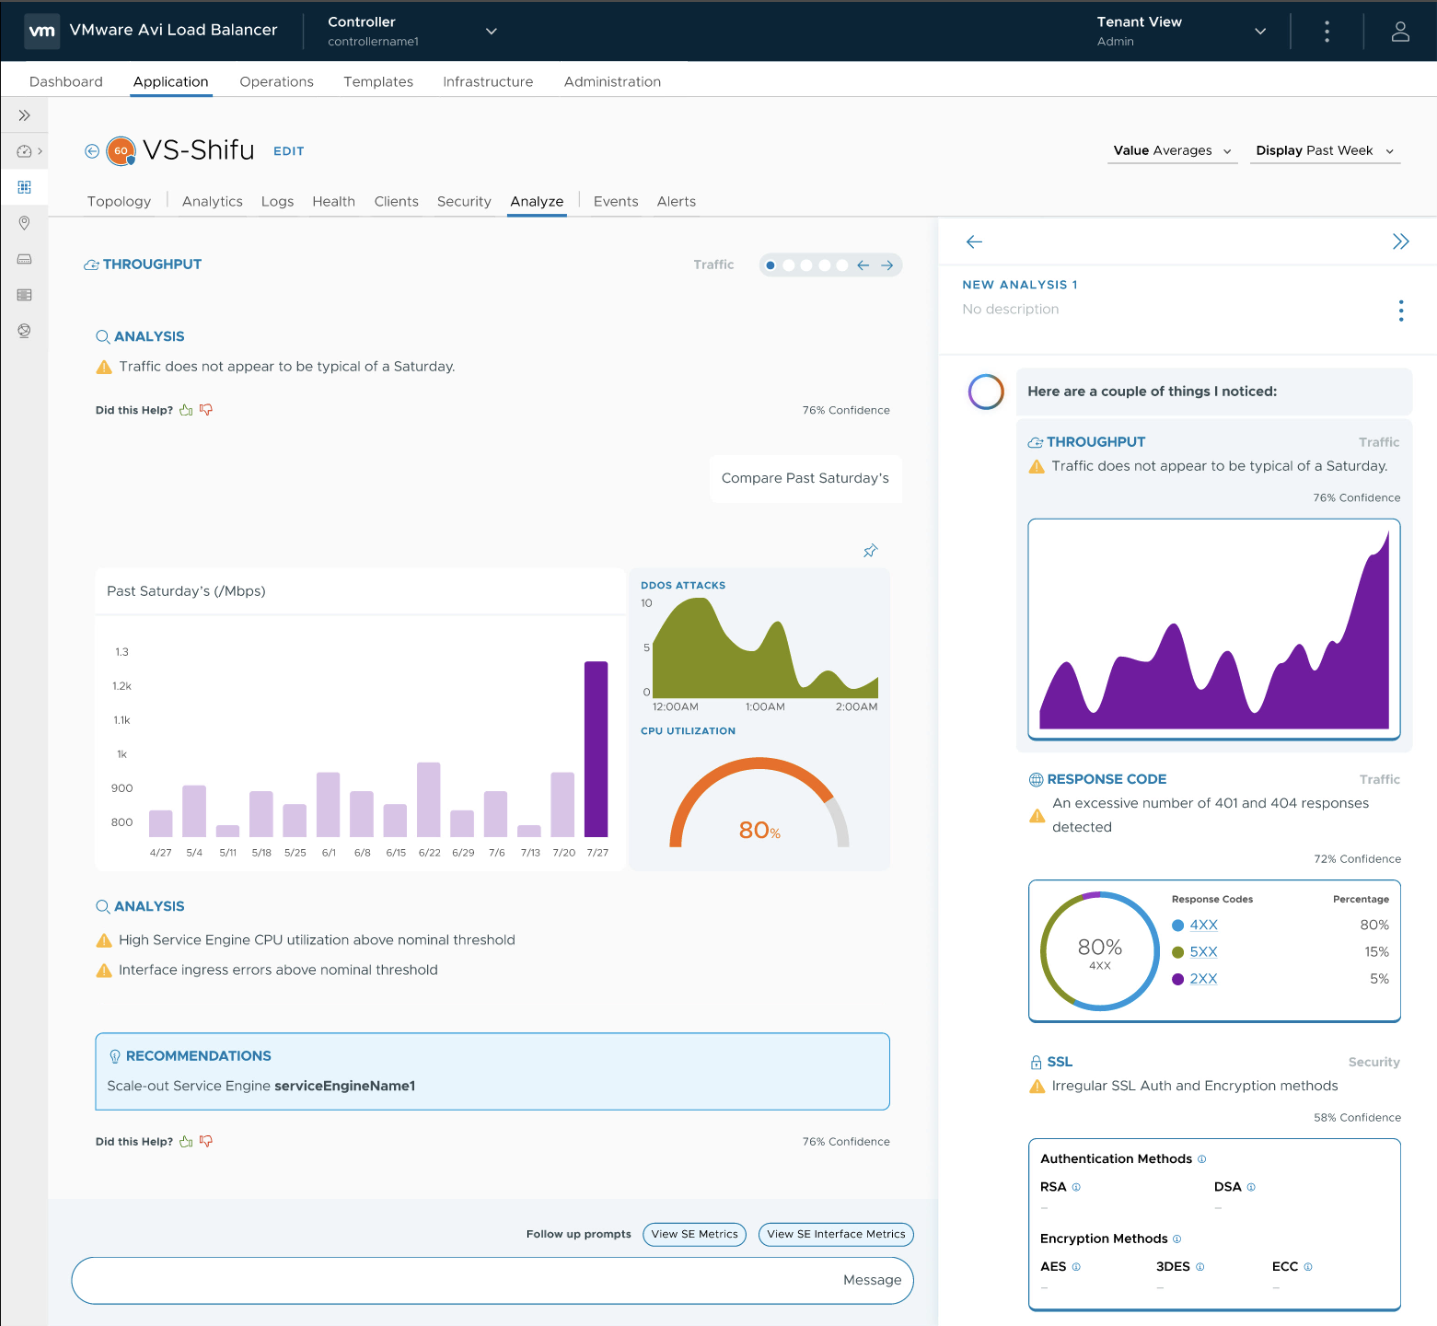The height and width of the screenshot is (1326, 1437).
Task: Open the Operations menu
Action: (277, 82)
